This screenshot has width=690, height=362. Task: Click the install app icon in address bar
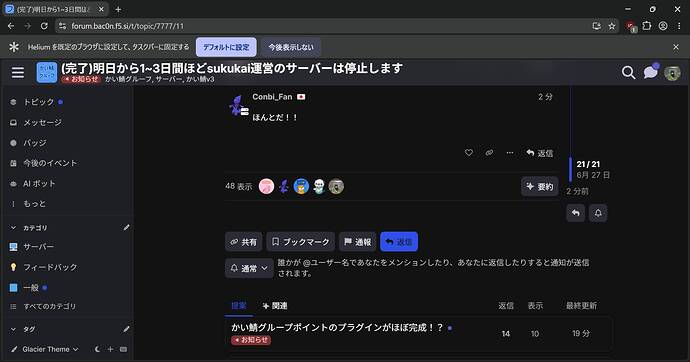point(597,26)
